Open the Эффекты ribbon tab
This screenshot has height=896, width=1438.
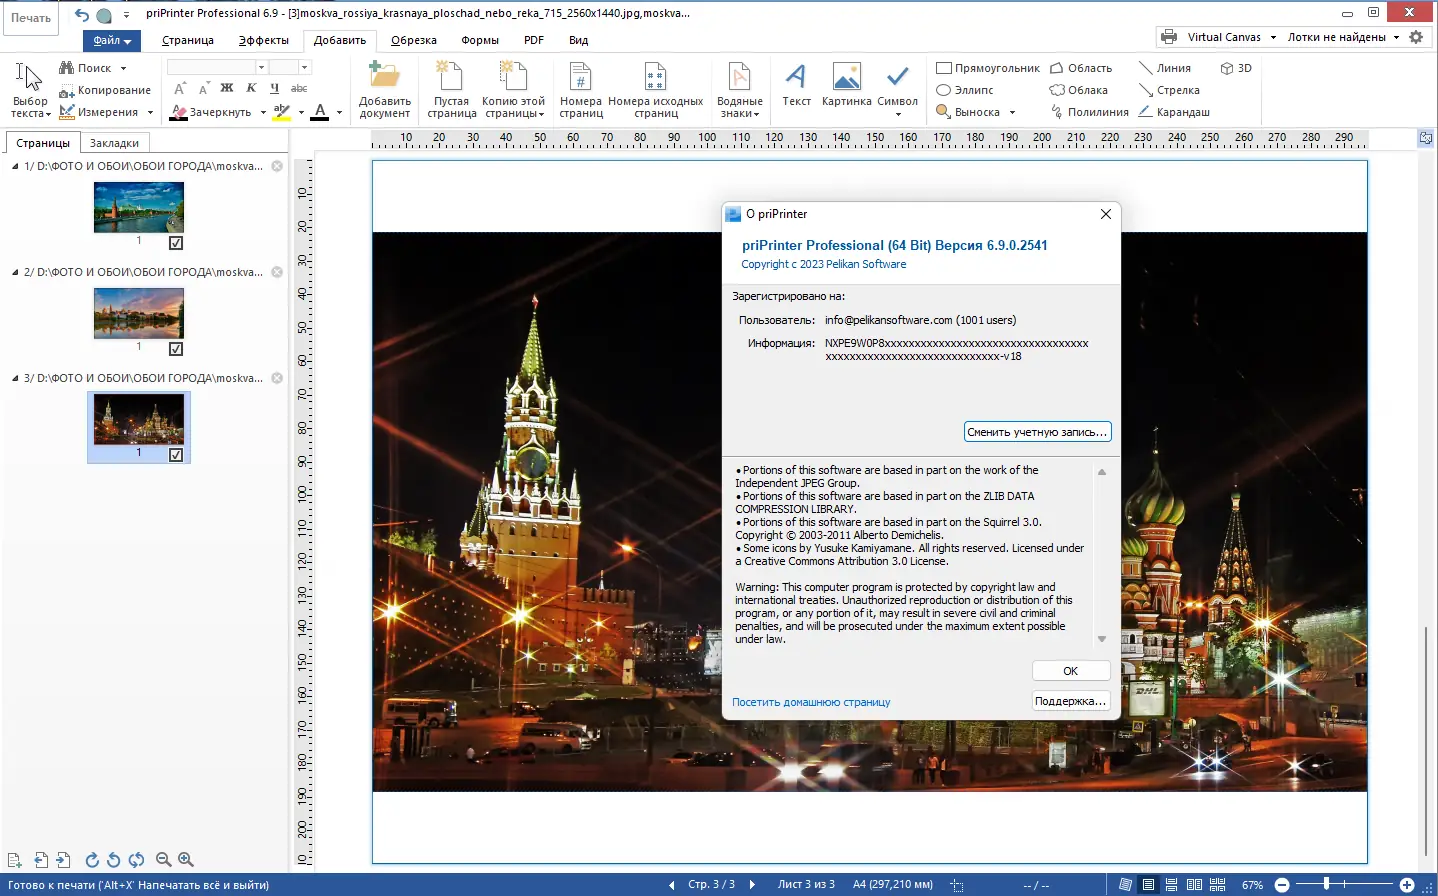point(263,40)
